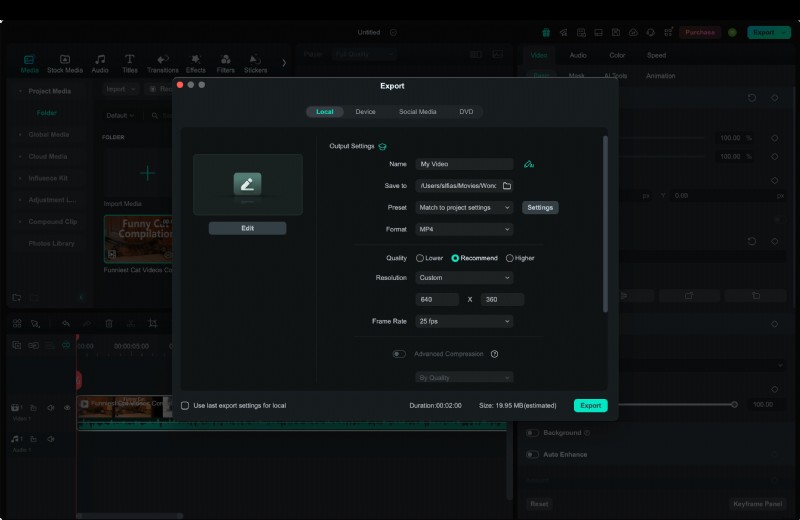The width and height of the screenshot is (800, 520).
Task: Hide the Video 1 track eye
Action: pyautogui.click(x=67, y=408)
